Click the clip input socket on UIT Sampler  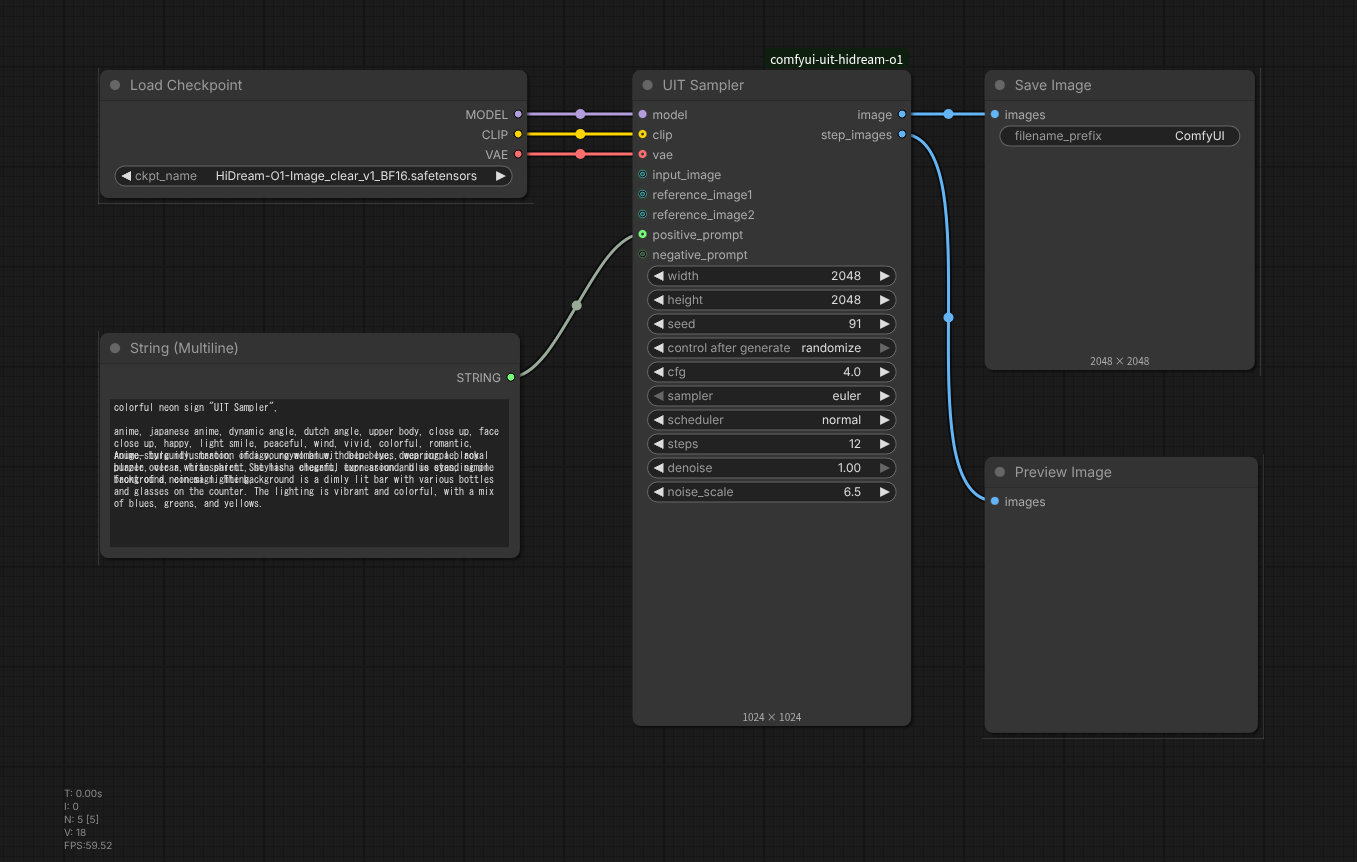point(642,134)
